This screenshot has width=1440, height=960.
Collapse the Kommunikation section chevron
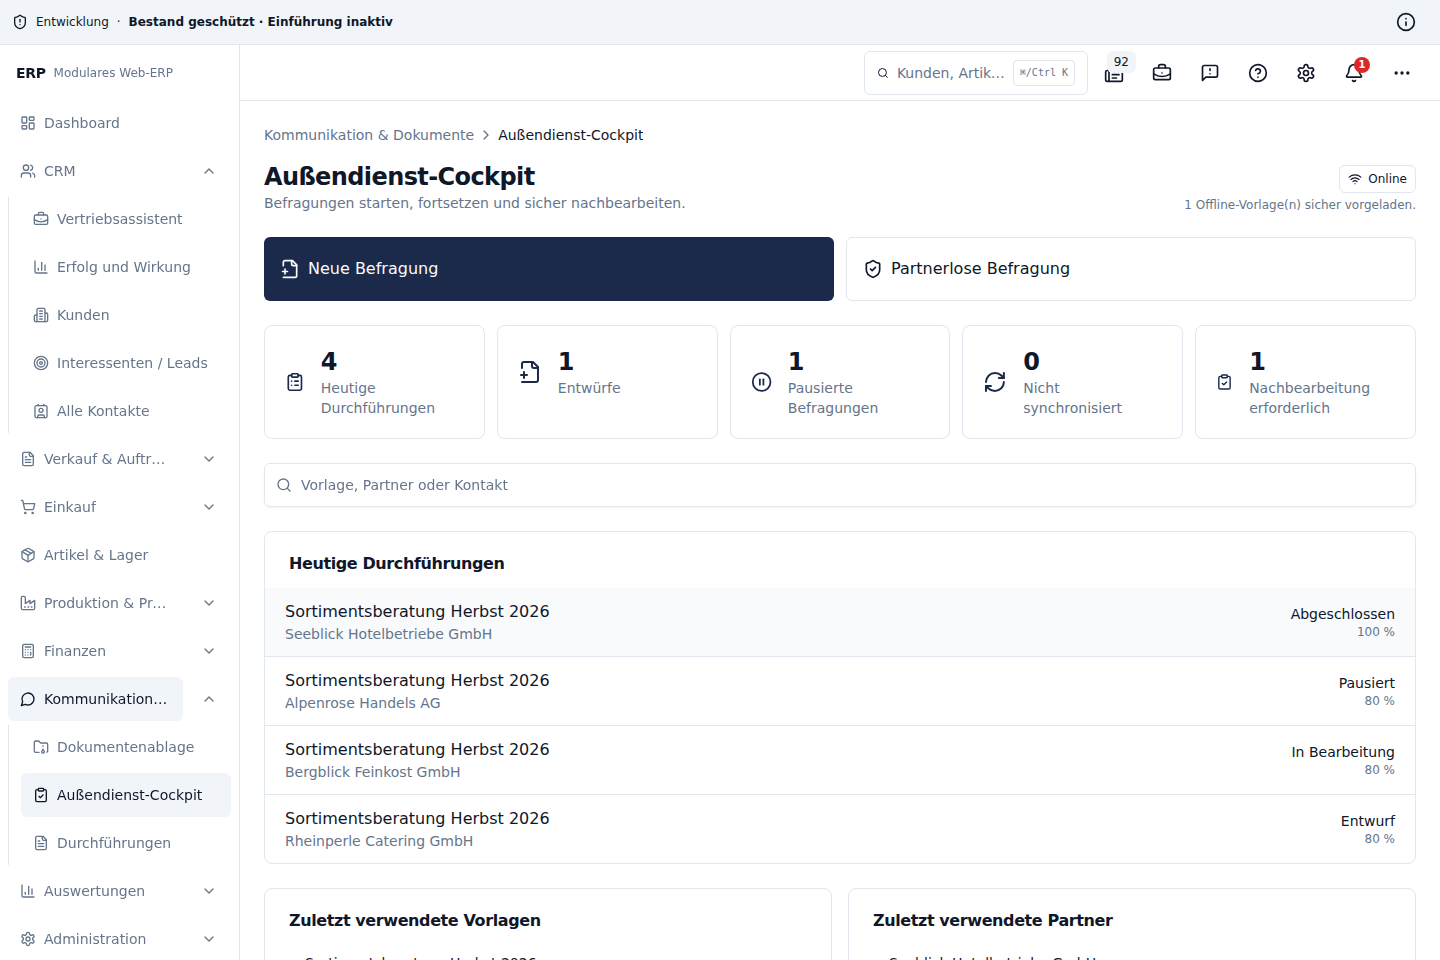tap(209, 699)
